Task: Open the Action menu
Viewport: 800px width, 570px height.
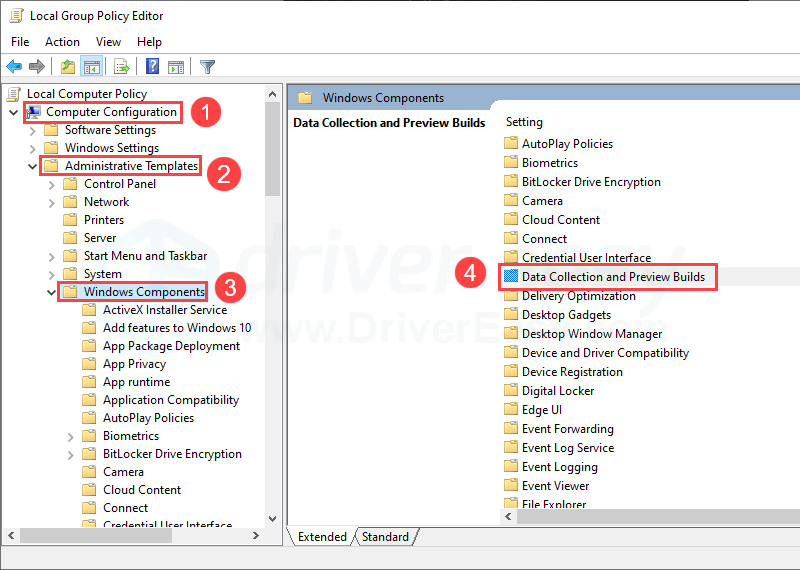Action: coord(62,42)
